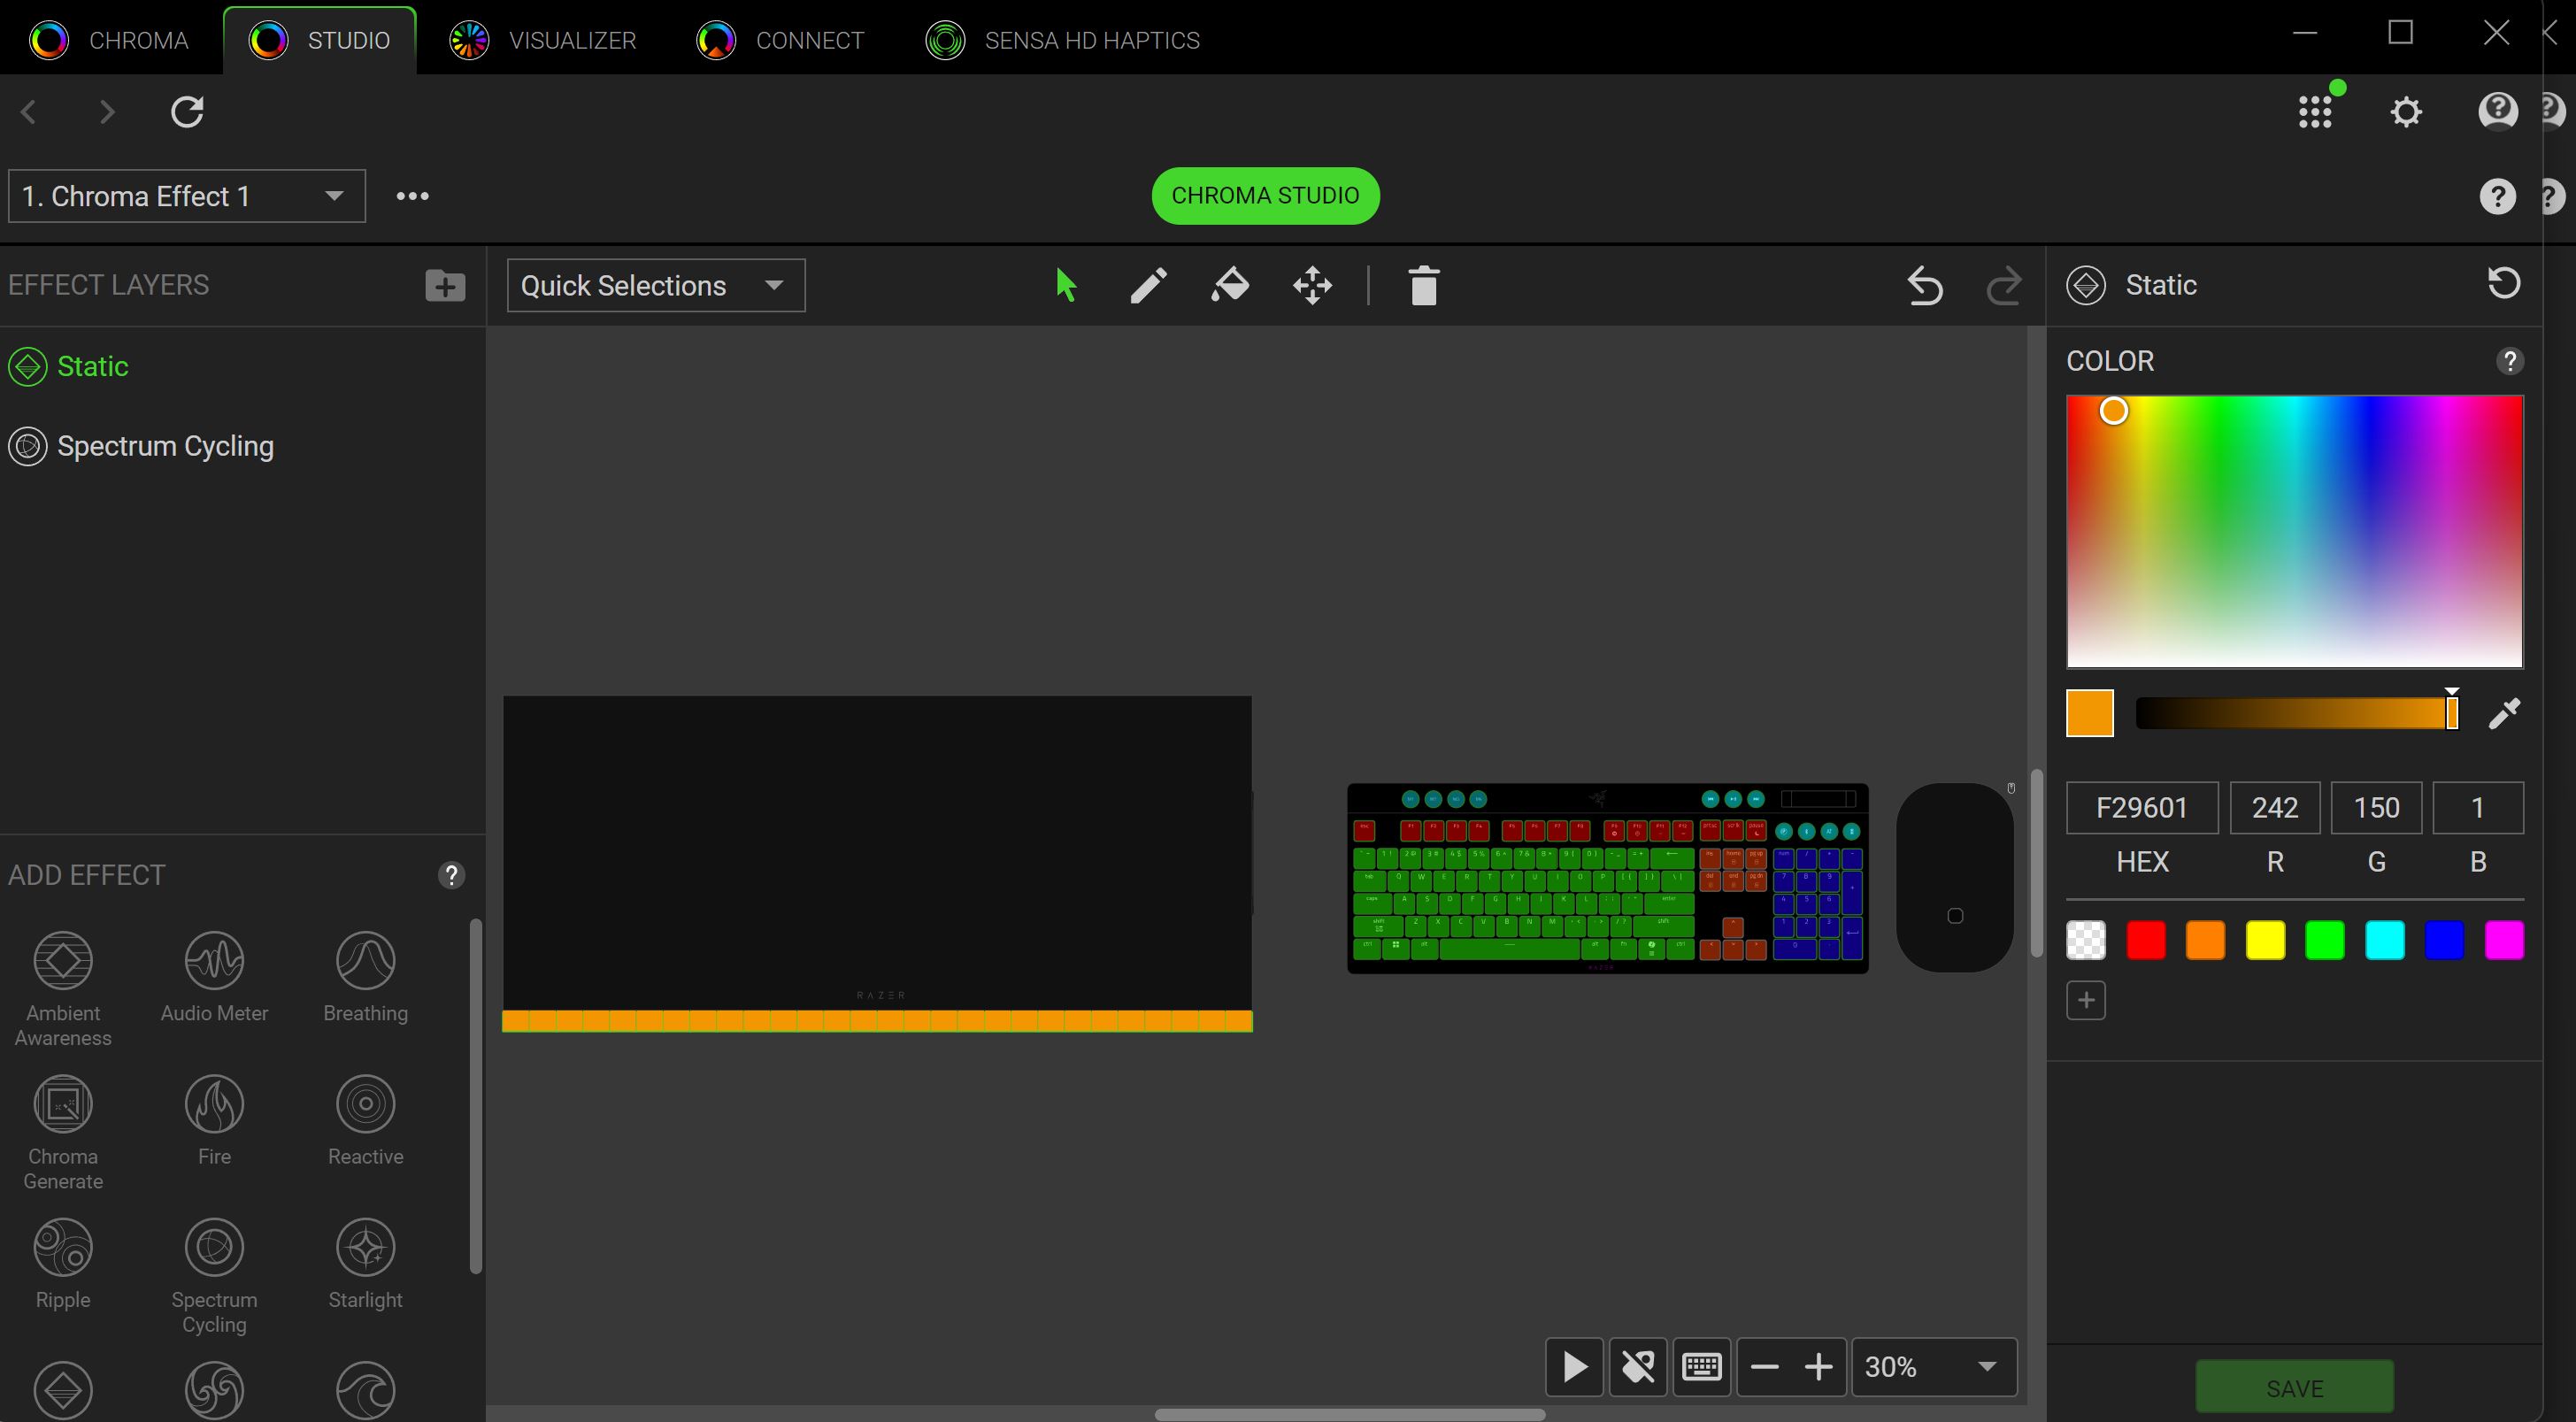Select the Spectrum Cycling effect layer
The width and height of the screenshot is (2576, 1422).
pos(165,446)
